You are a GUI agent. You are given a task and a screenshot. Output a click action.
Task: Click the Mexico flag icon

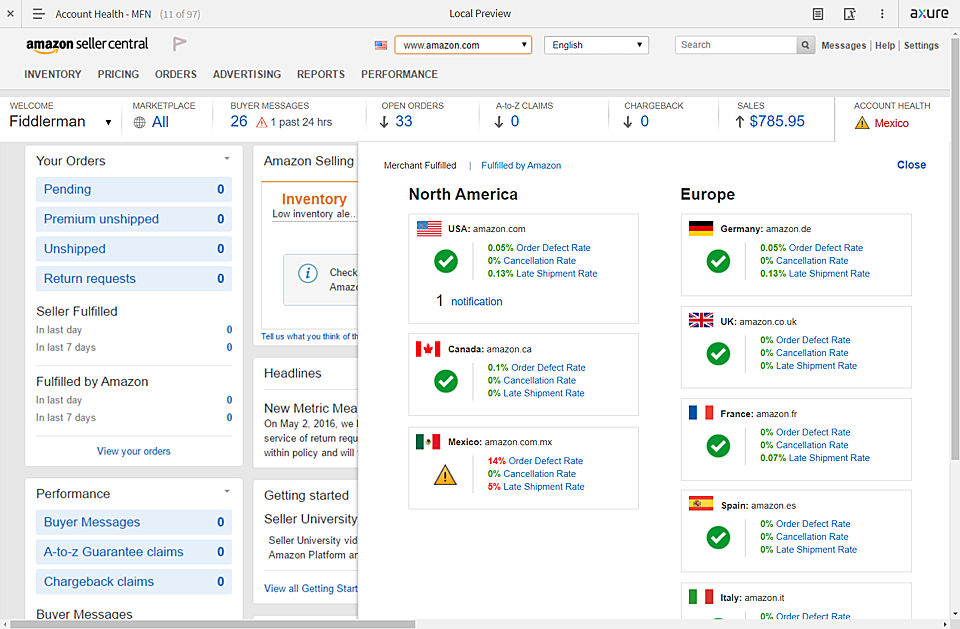pos(428,442)
